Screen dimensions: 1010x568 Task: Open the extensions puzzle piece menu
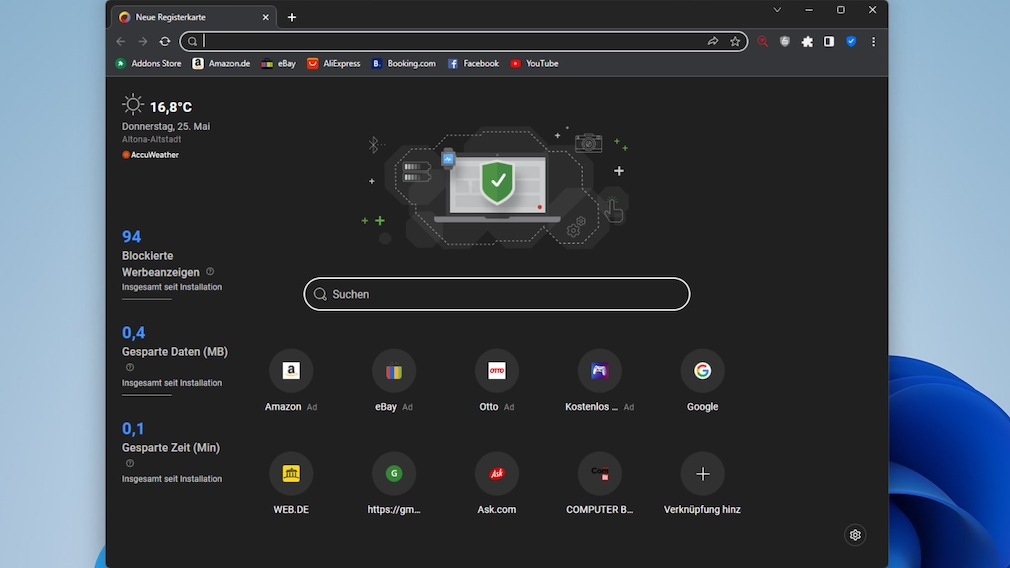click(x=807, y=41)
